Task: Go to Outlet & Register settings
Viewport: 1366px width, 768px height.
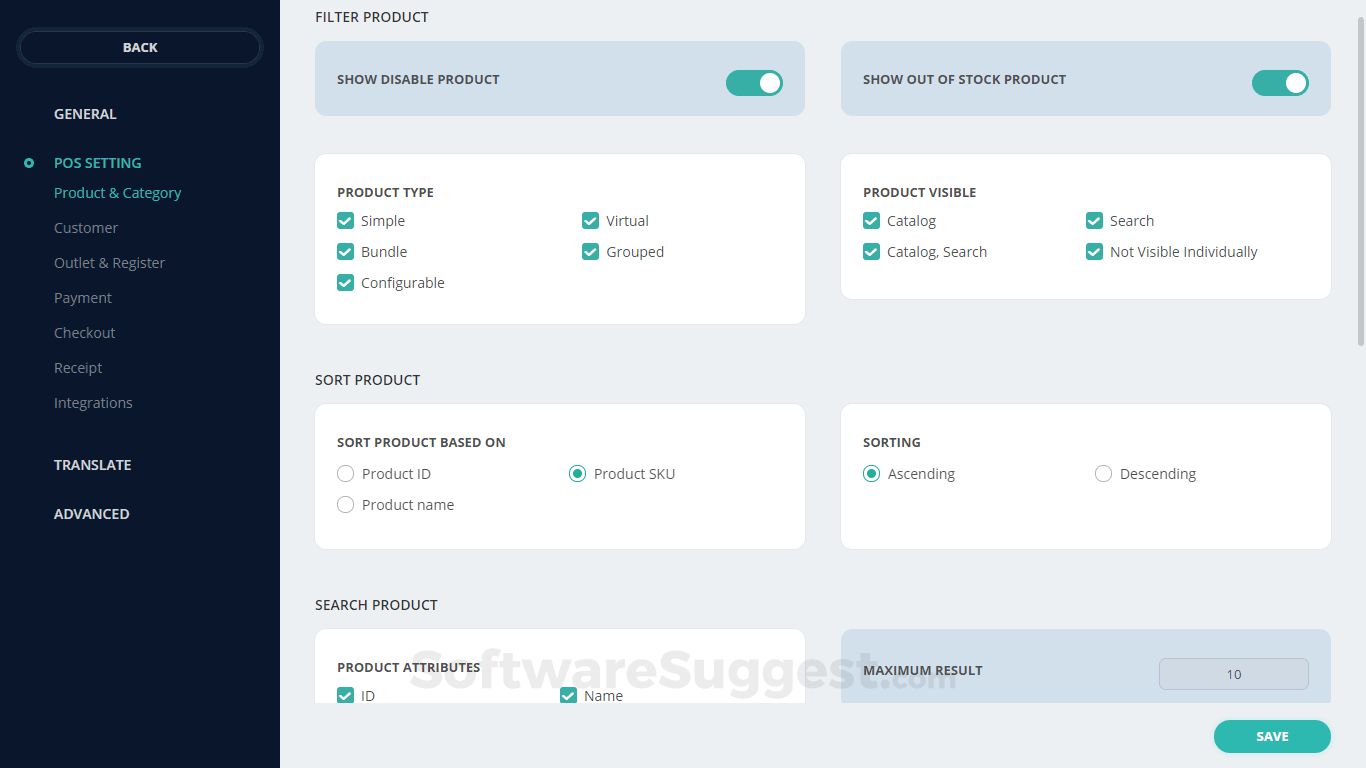Action: 109,263
